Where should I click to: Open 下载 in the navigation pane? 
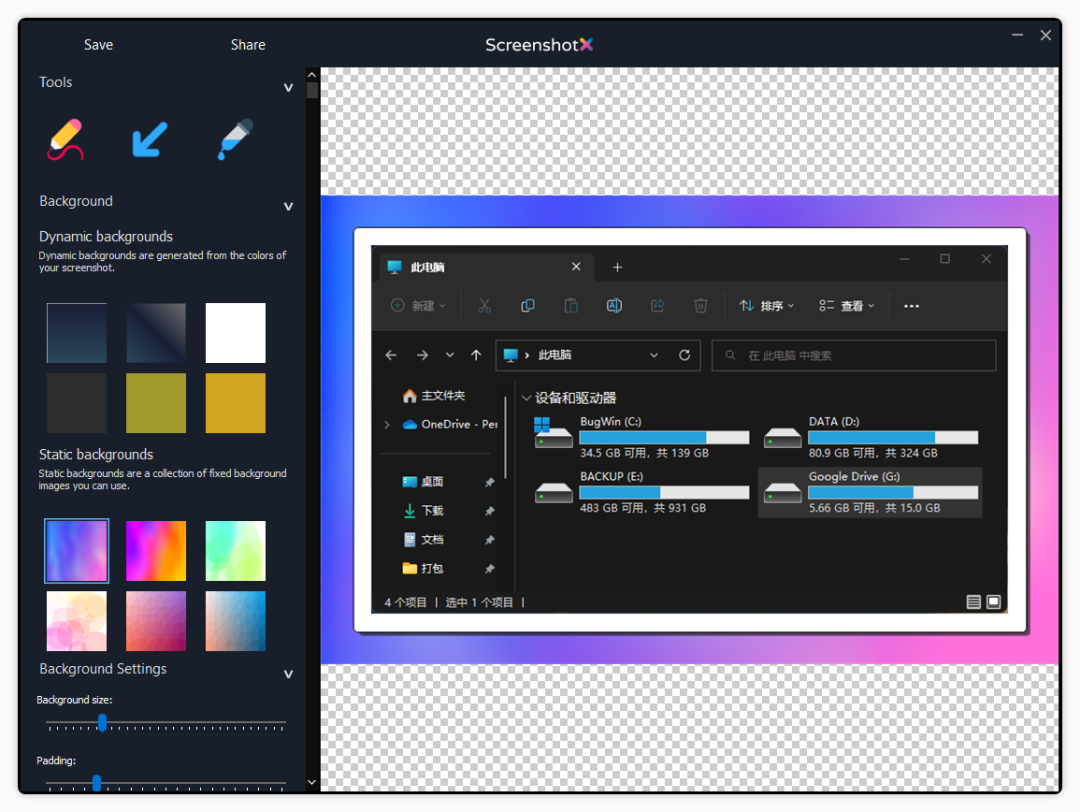tap(423, 511)
